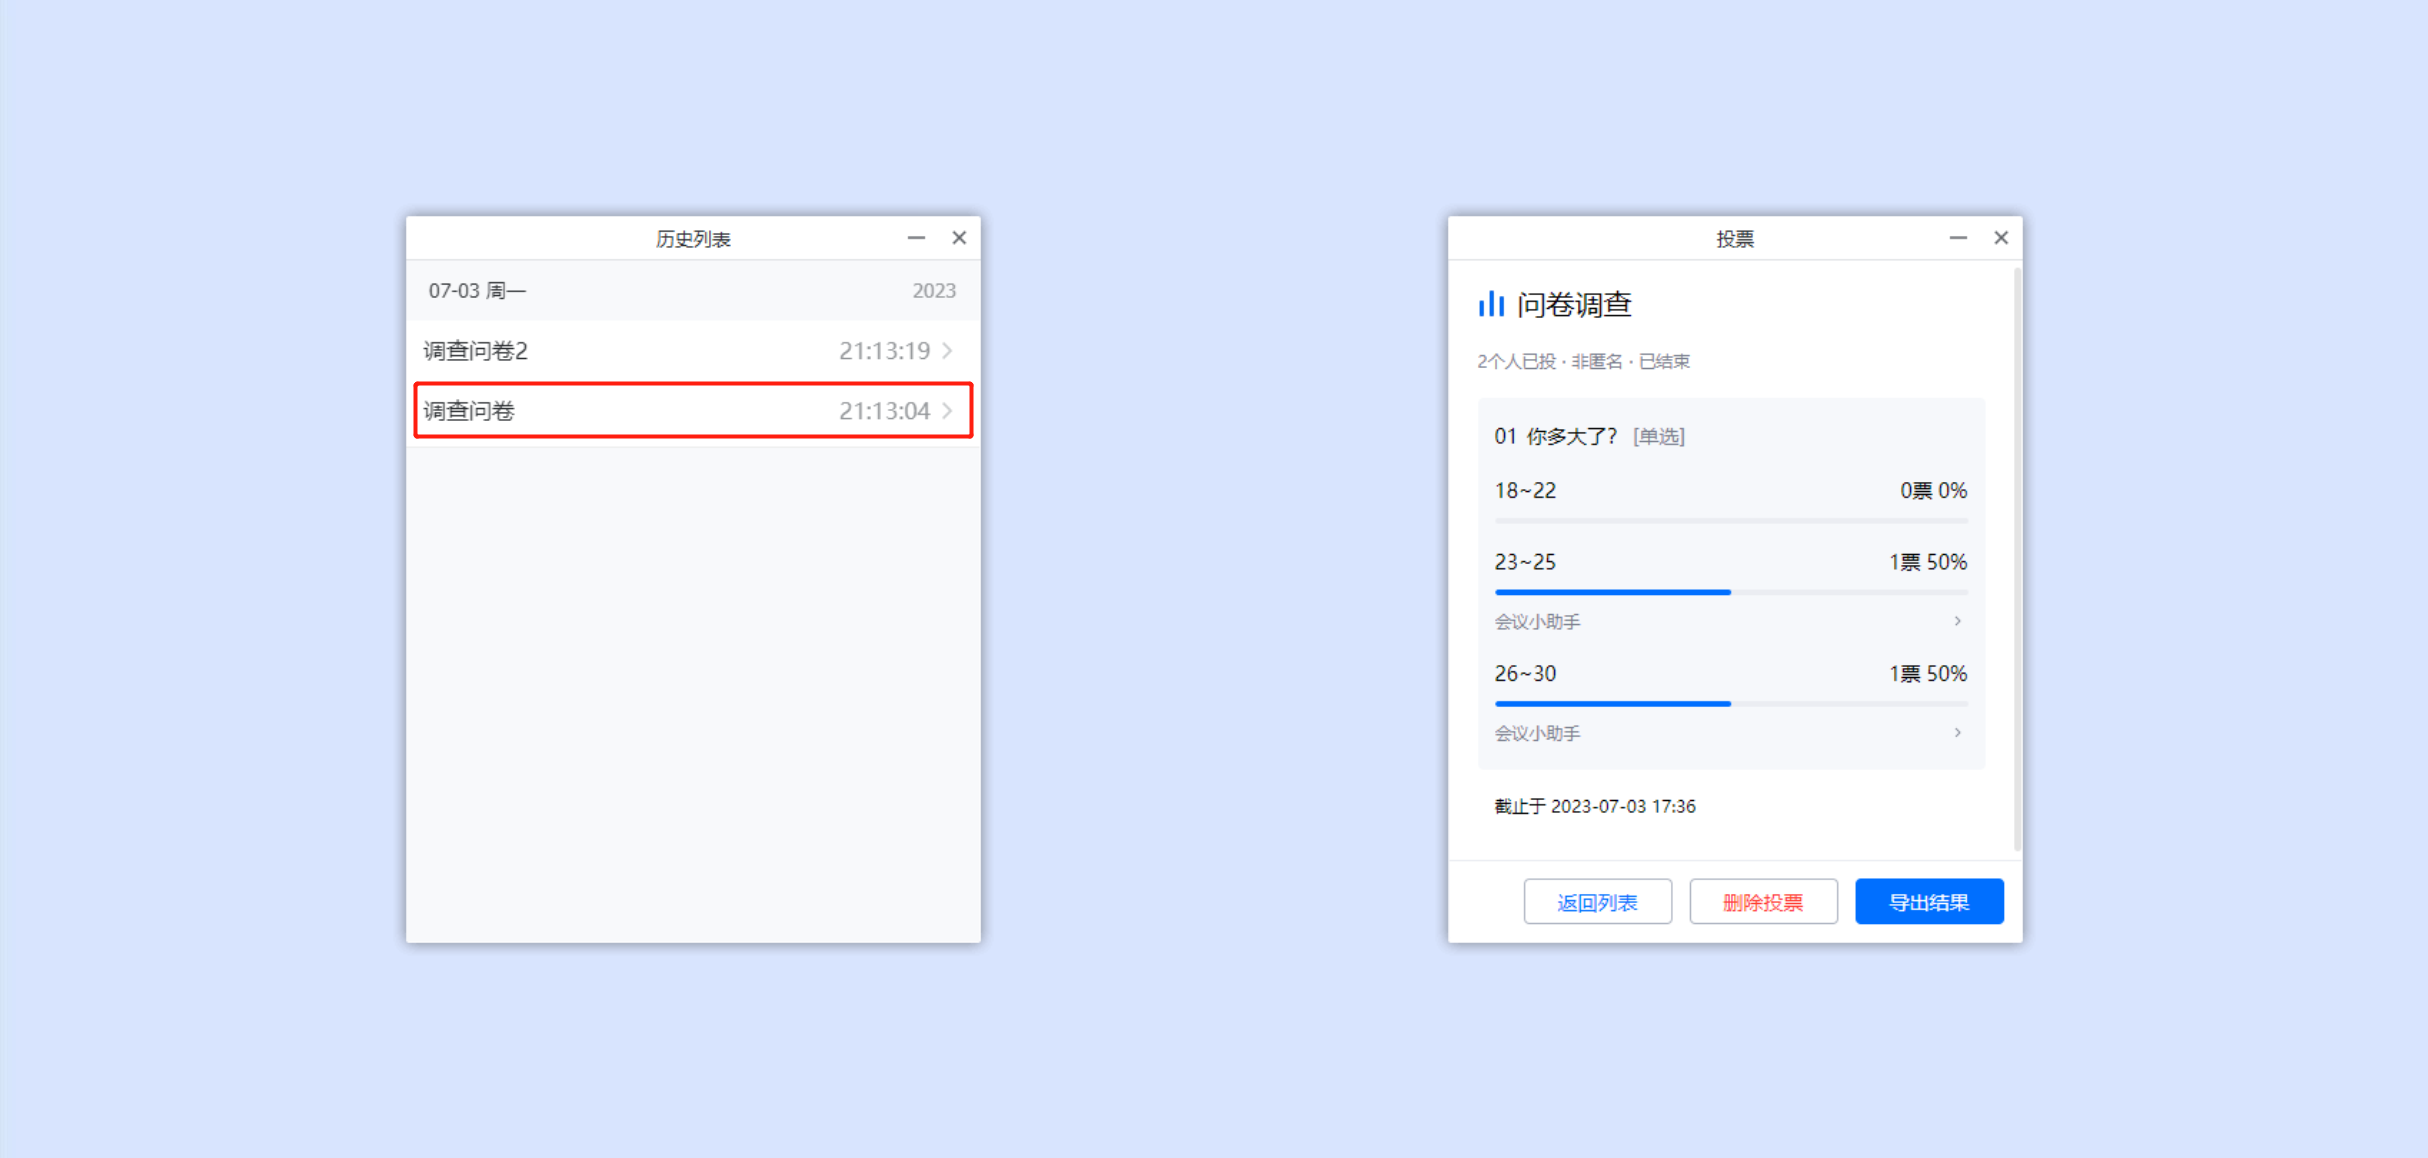Click the 0票 0% result text
This screenshot has height=1158, width=2428.
1933,491
